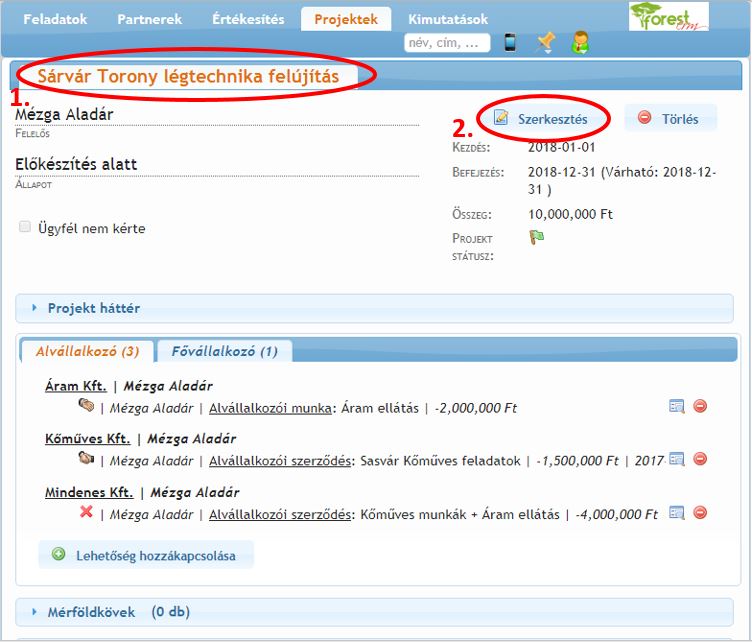Select the Alvállalkozó (3) tab
The image size is (752, 642).
(87, 351)
